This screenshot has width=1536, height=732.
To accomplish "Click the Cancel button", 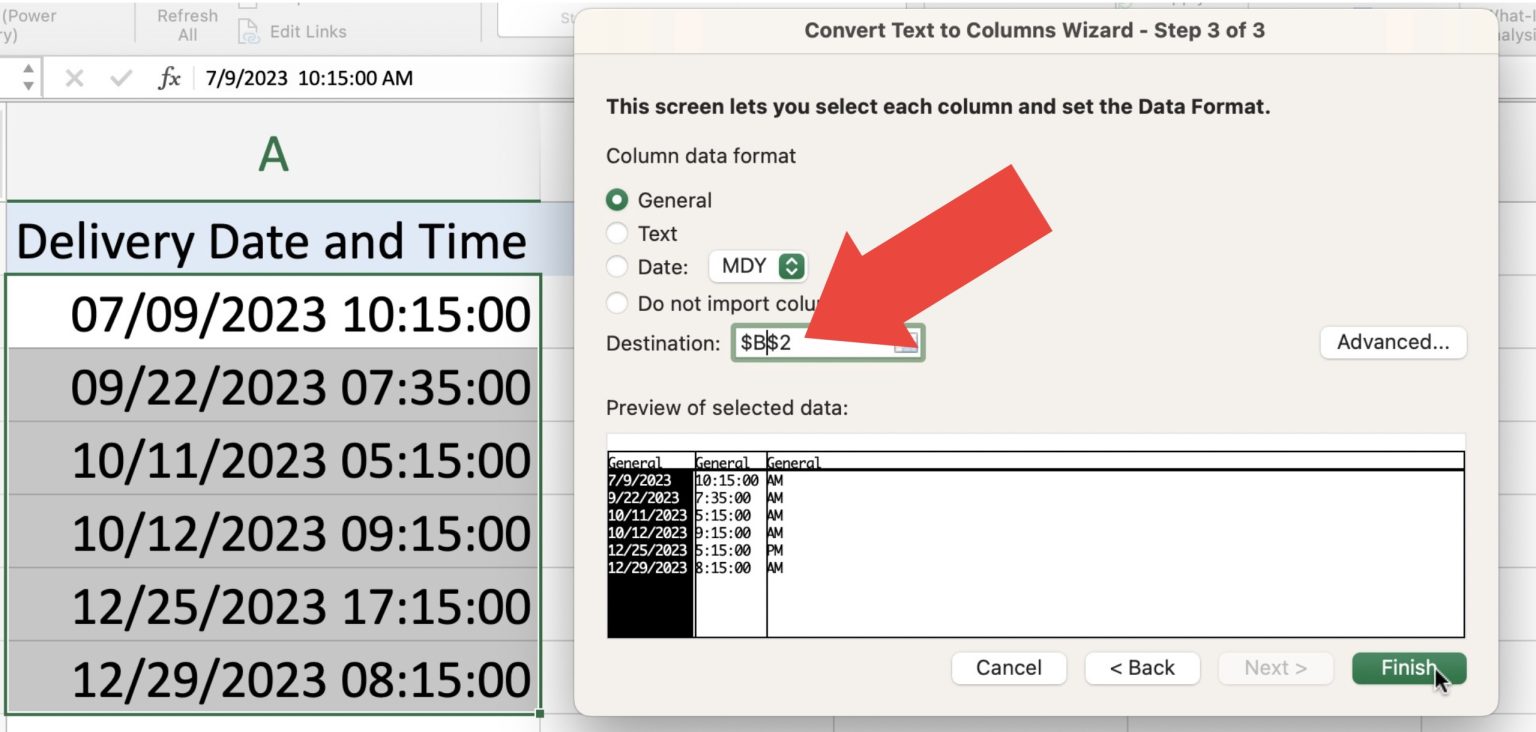I will tap(1009, 668).
